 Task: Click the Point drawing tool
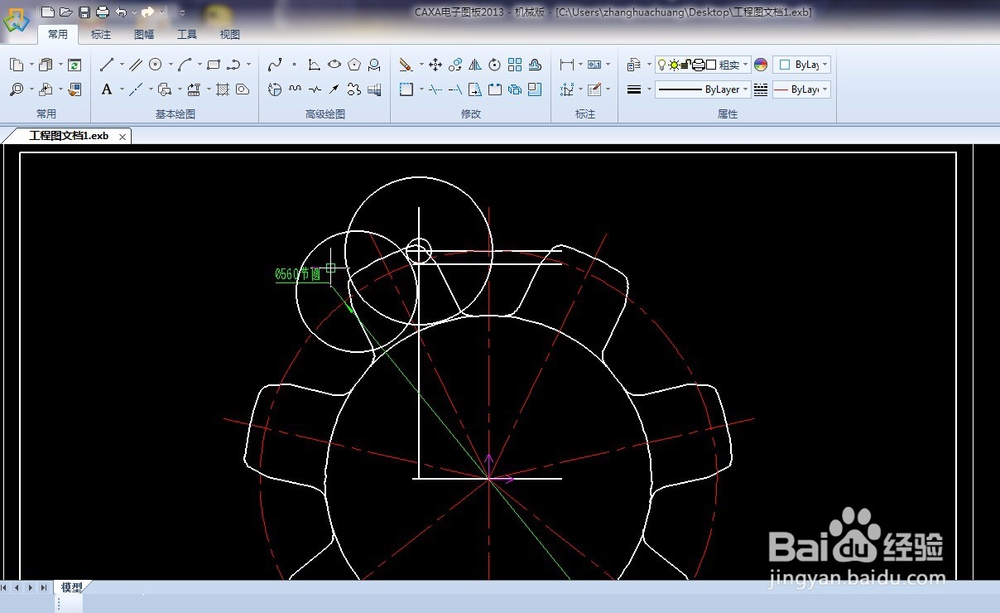click(294, 64)
